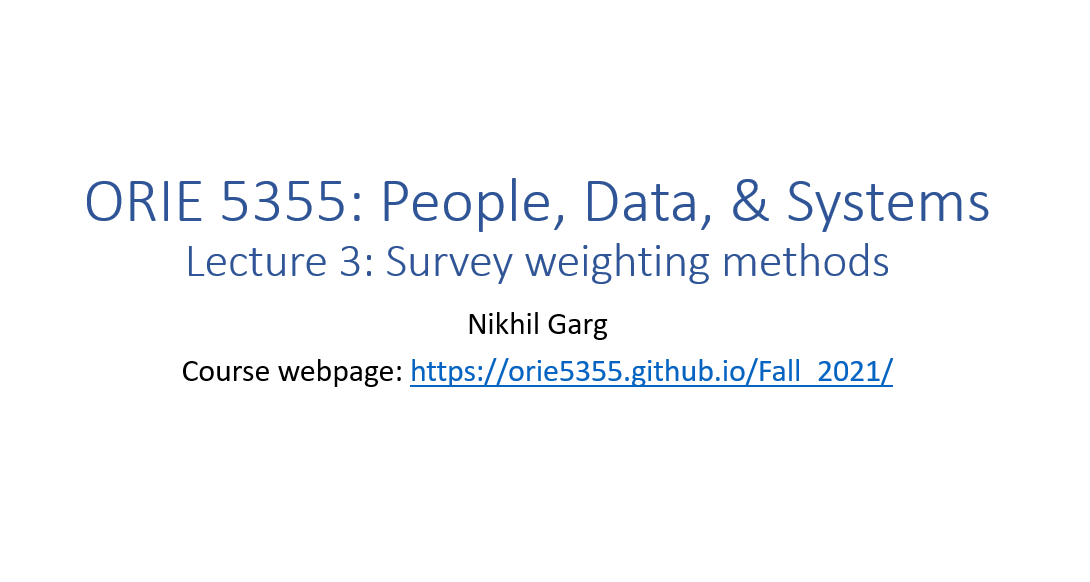Click the lecture number "3" in the subtitle
The width and height of the screenshot is (1090, 582).
pos(343,262)
